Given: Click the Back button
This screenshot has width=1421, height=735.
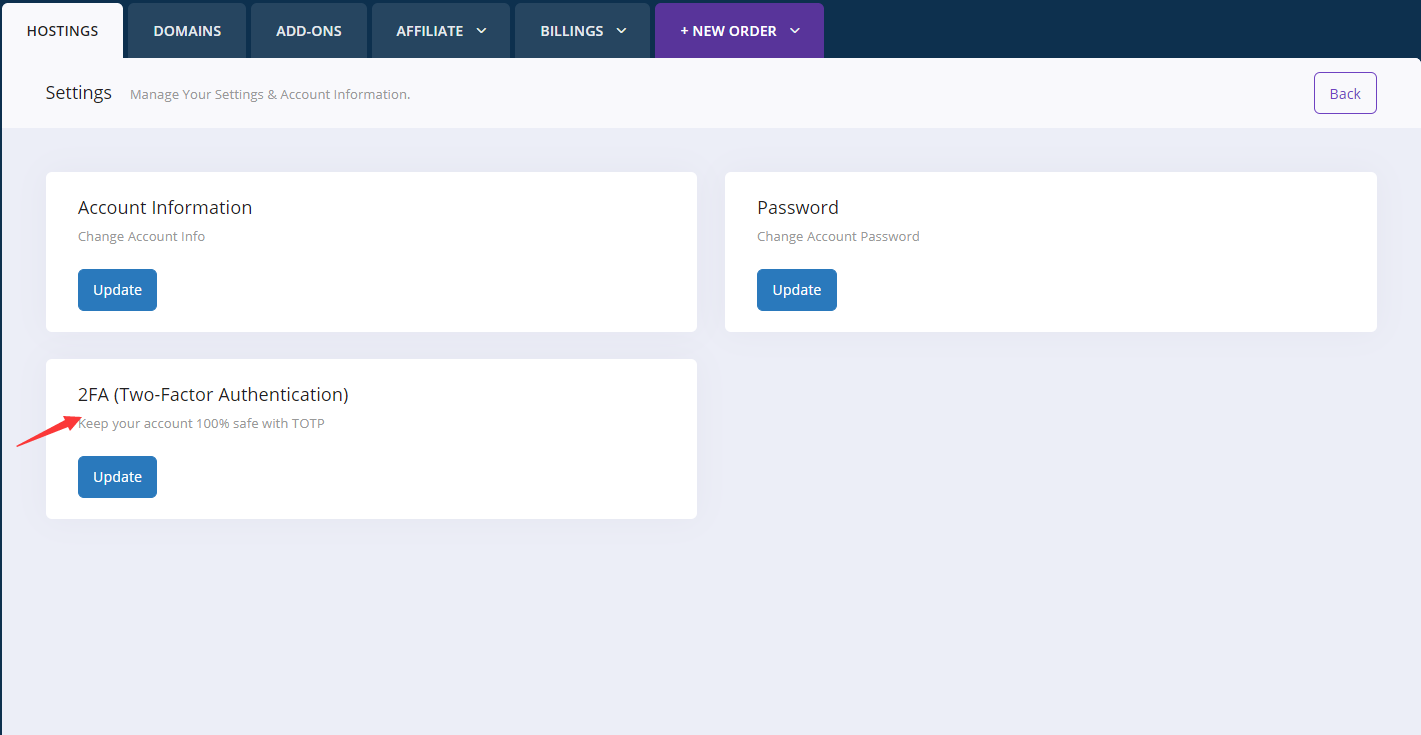Looking at the screenshot, I should click(x=1344, y=93).
